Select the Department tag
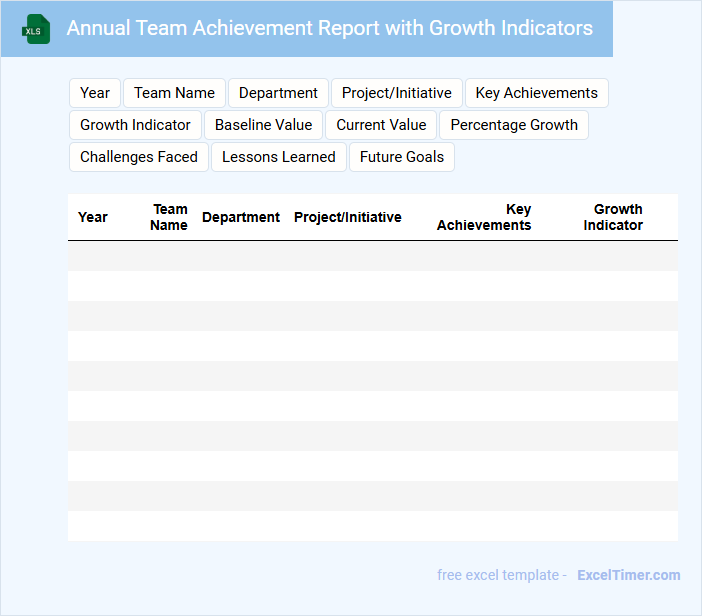 click(x=278, y=93)
